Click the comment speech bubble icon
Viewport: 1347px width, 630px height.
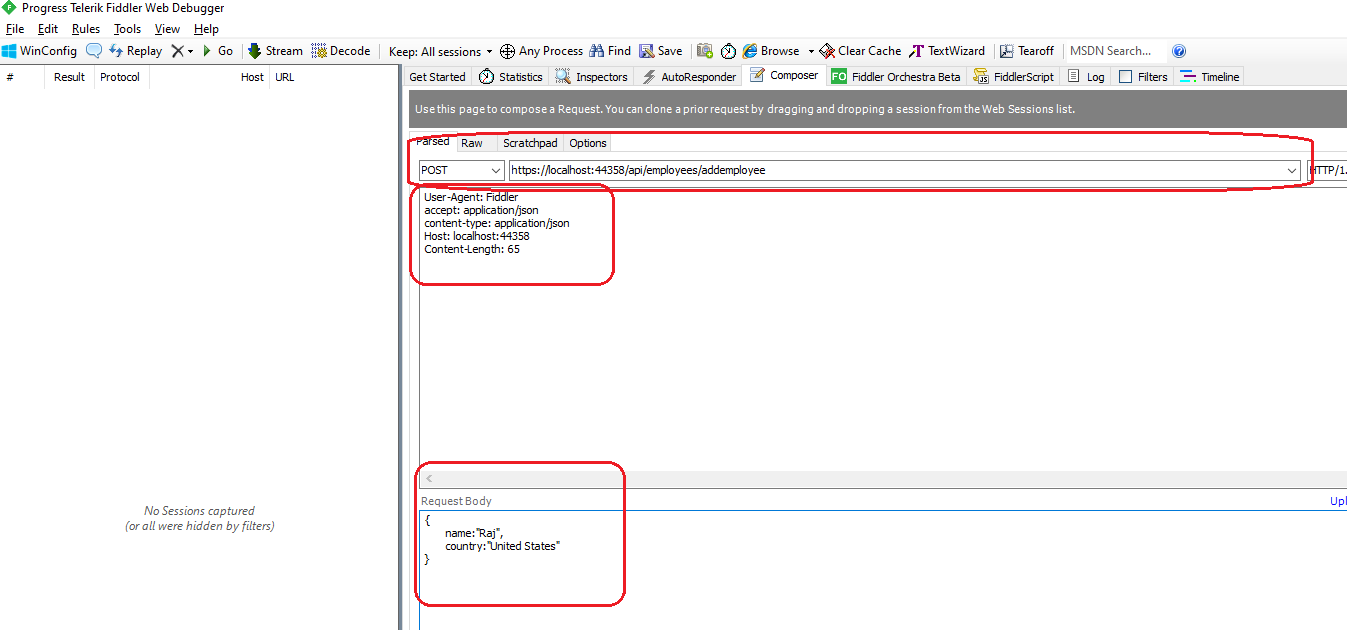[94, 51]
